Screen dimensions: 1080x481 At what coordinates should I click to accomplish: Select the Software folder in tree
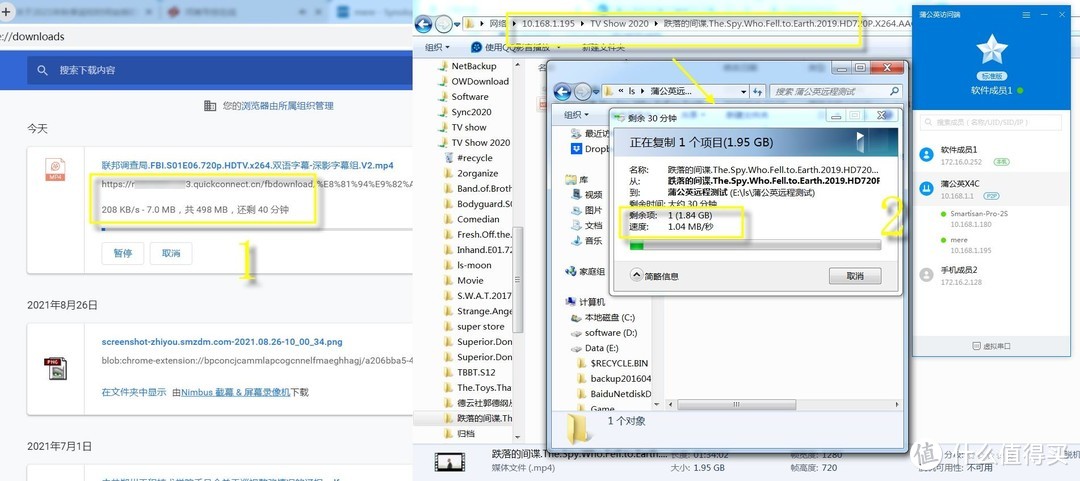(470, 96)
